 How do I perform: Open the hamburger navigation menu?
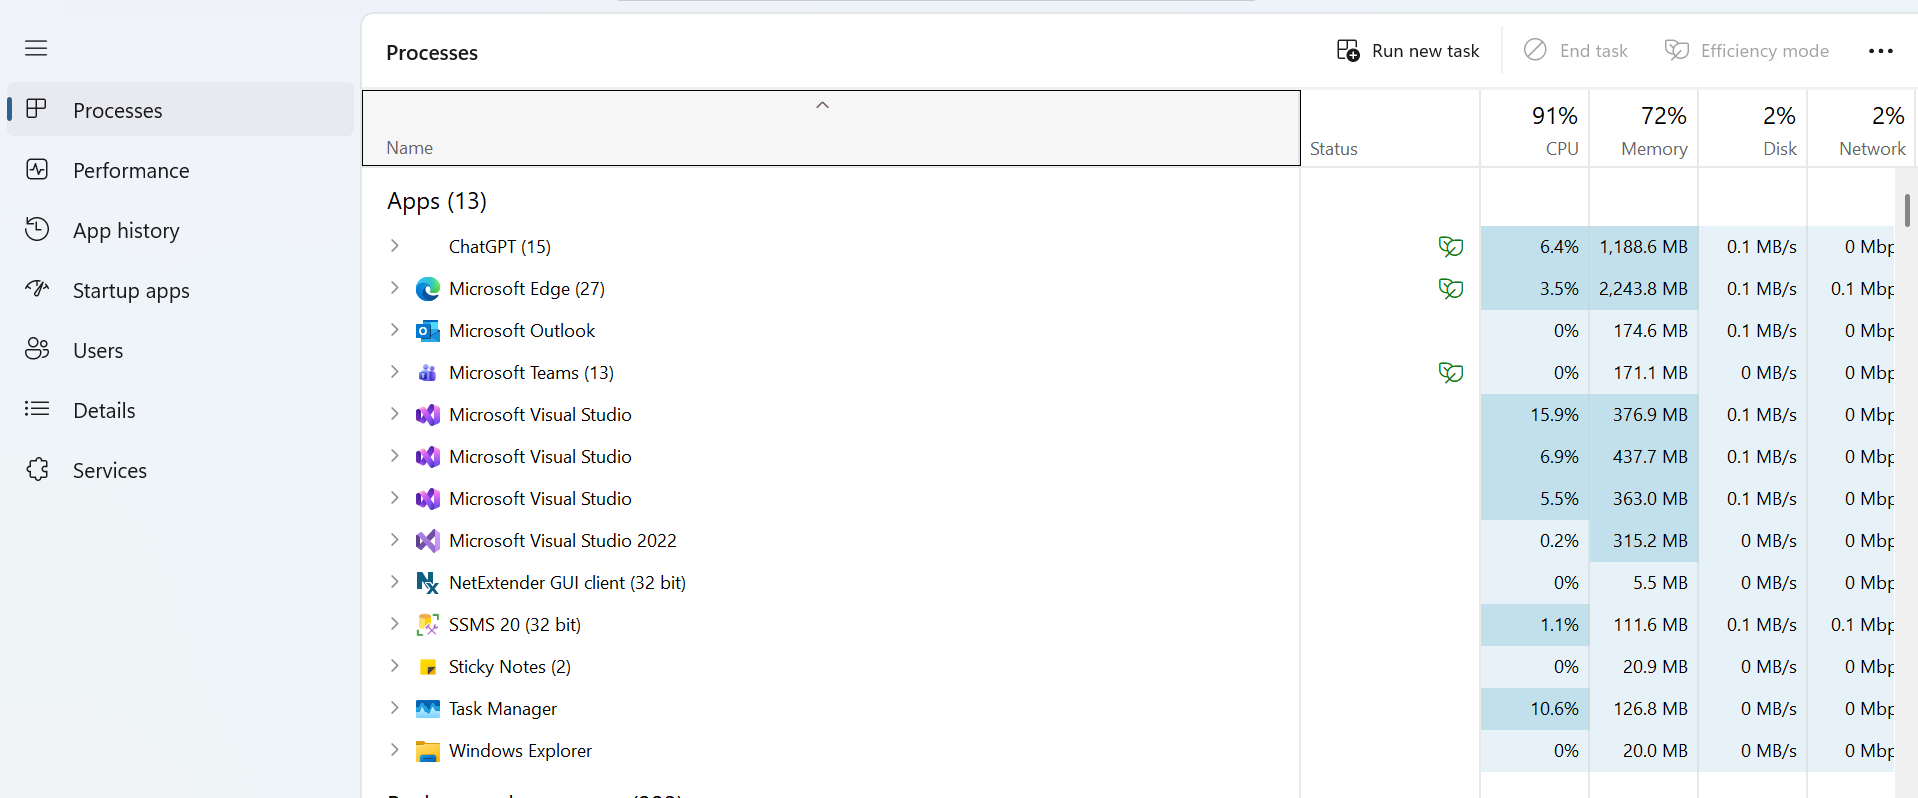(x=36, y=48)
